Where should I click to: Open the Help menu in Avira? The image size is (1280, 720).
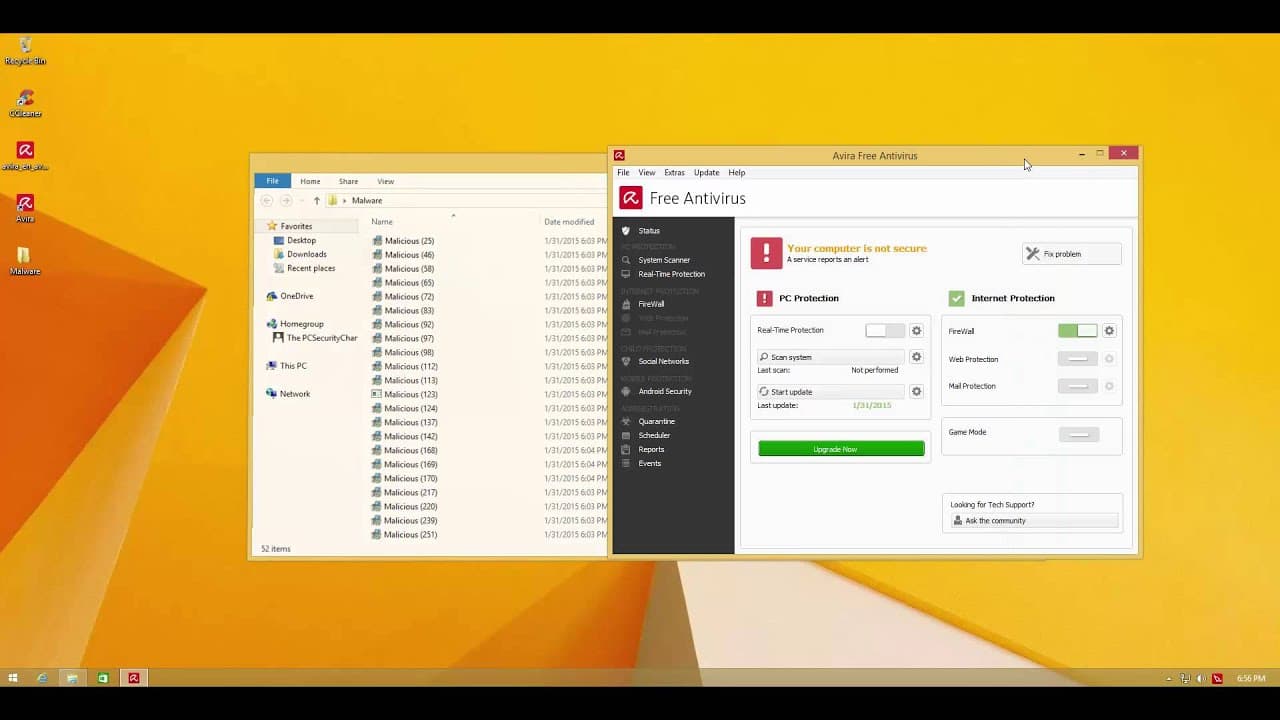pos(736,173)
